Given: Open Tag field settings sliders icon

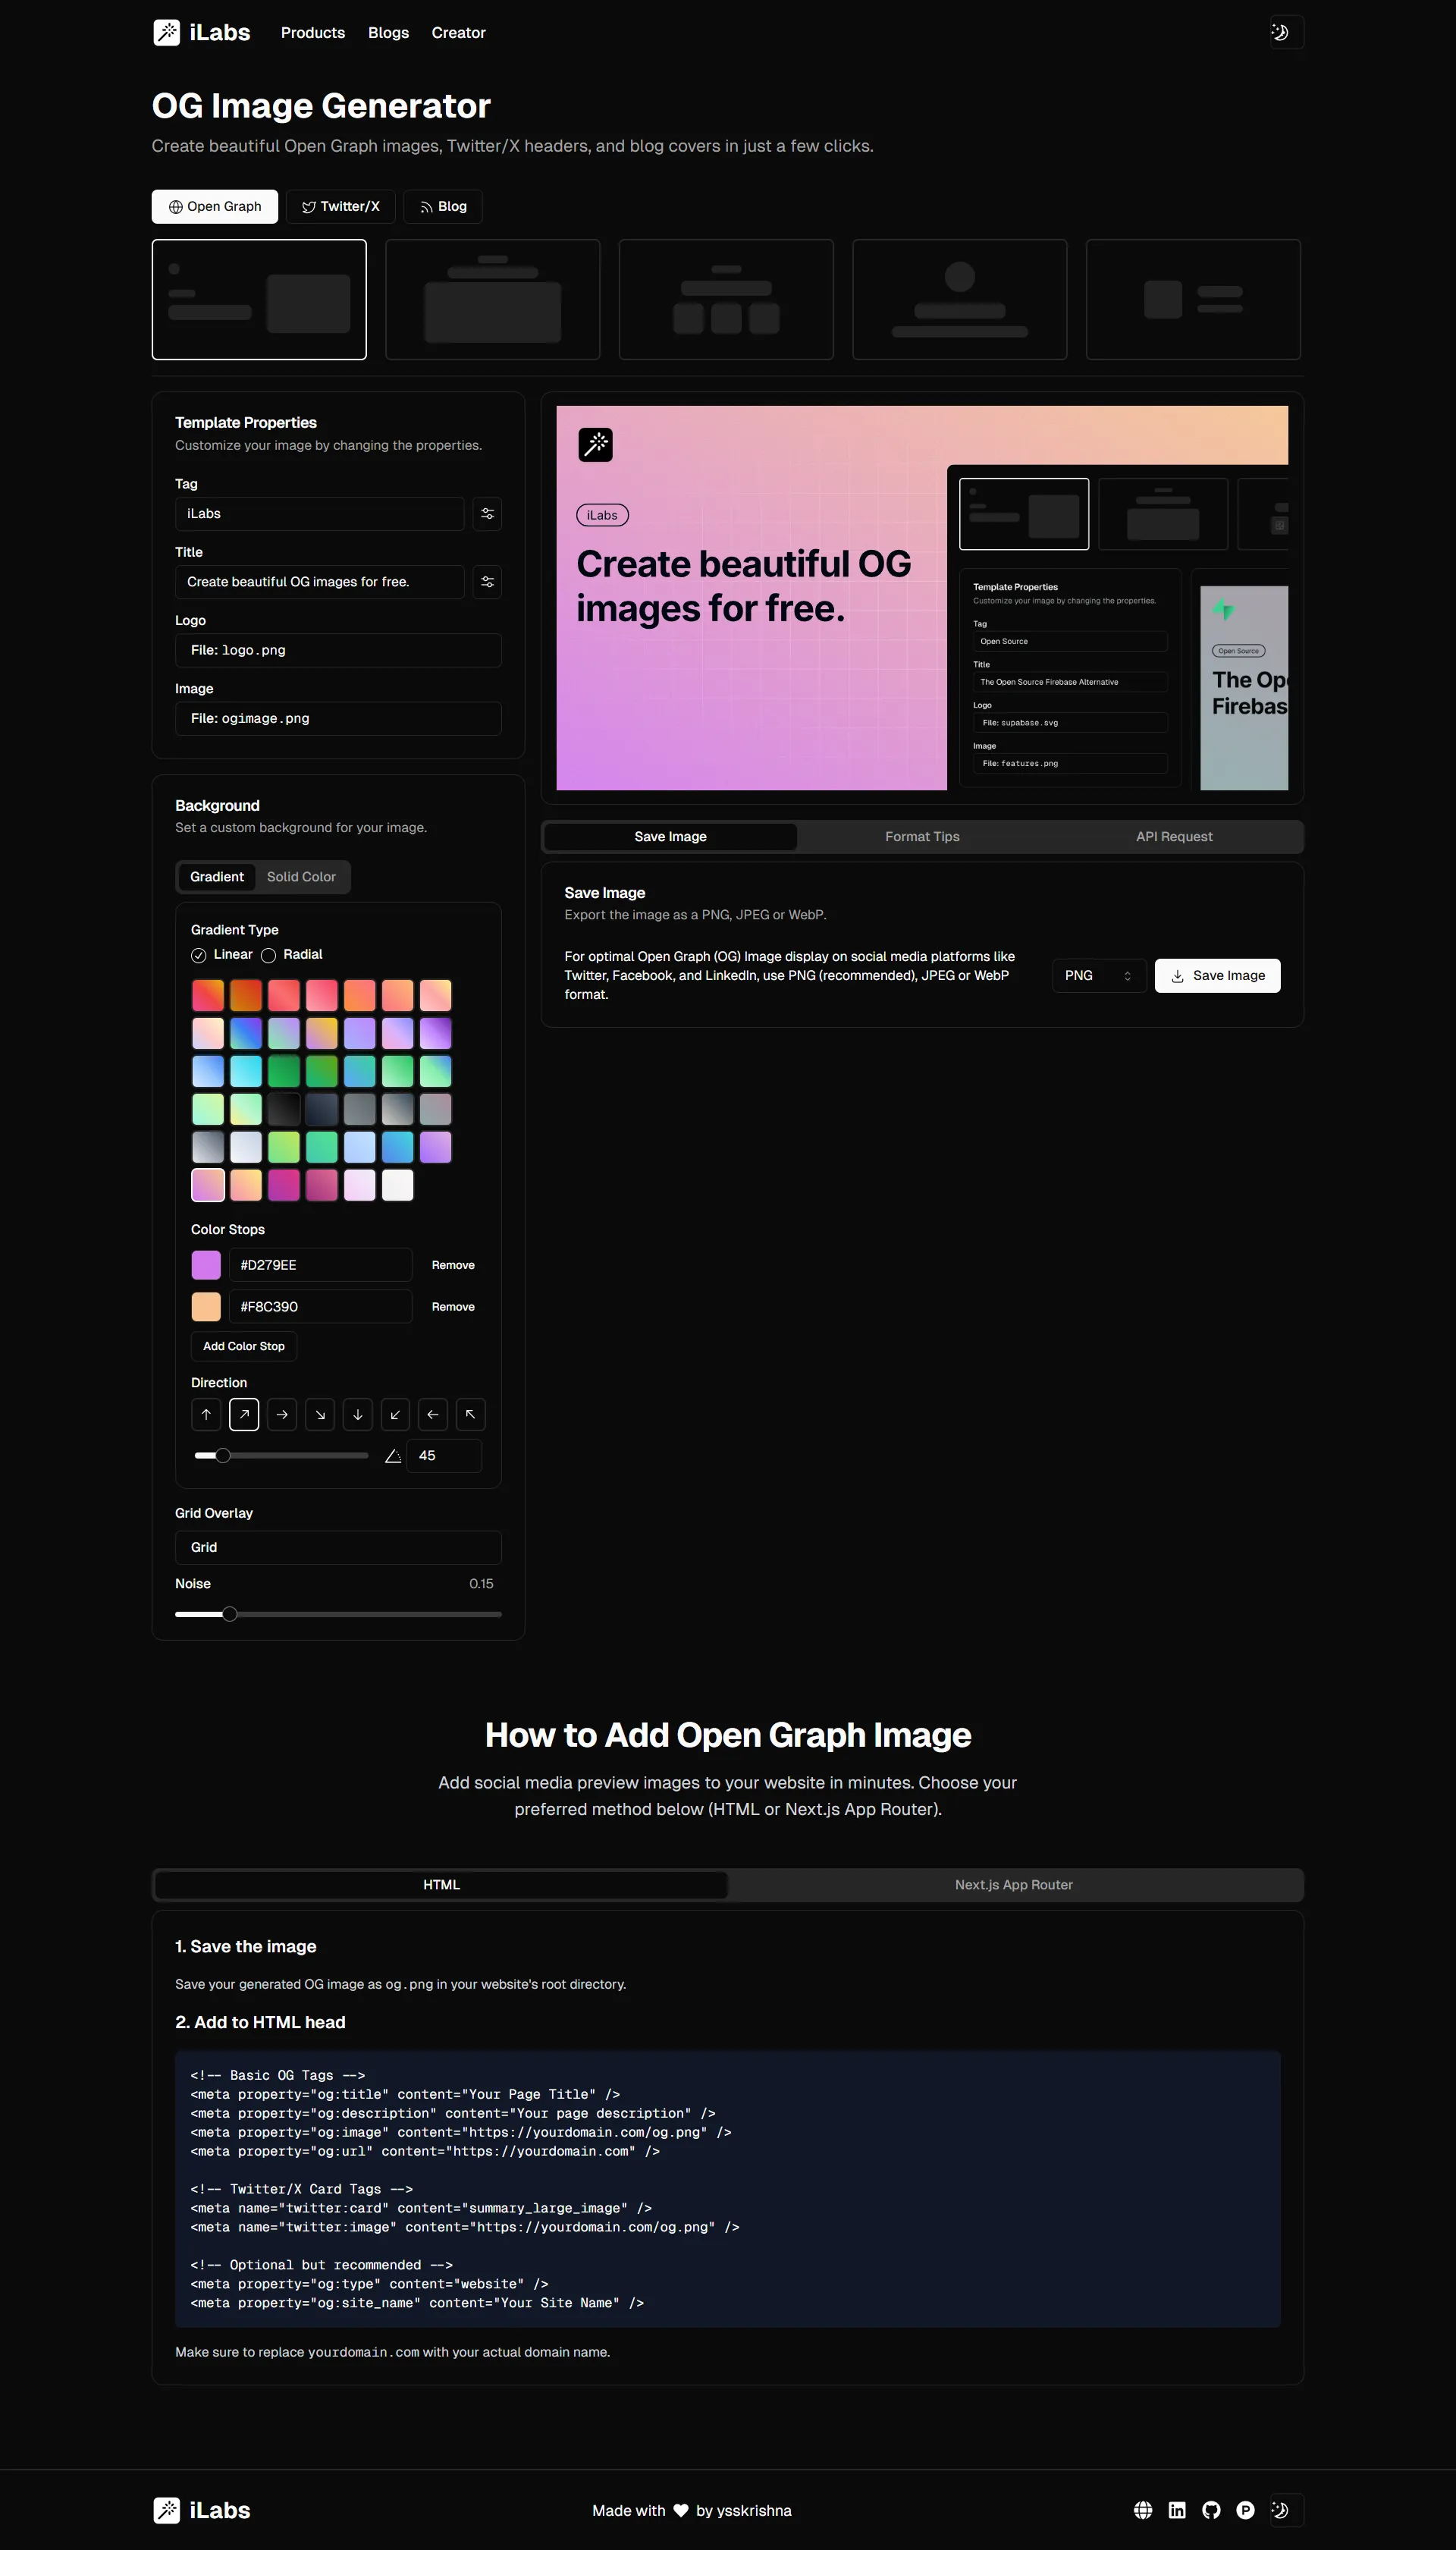Looking at the screenshot, I should (487, 514).
